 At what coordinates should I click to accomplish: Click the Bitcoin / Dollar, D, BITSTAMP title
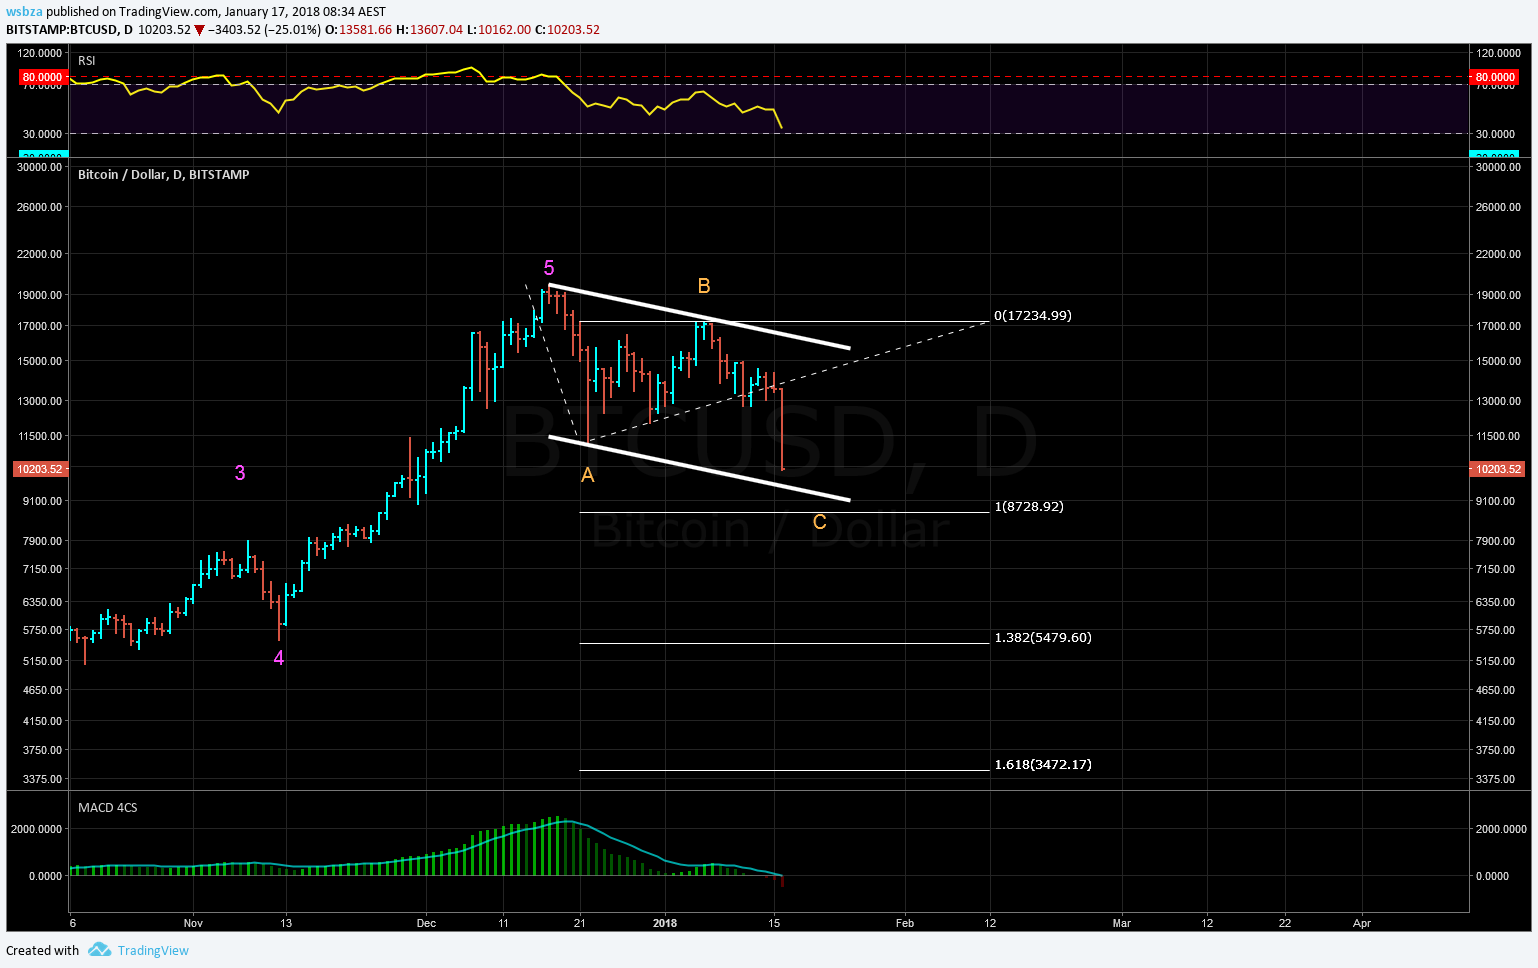point(164,174)
